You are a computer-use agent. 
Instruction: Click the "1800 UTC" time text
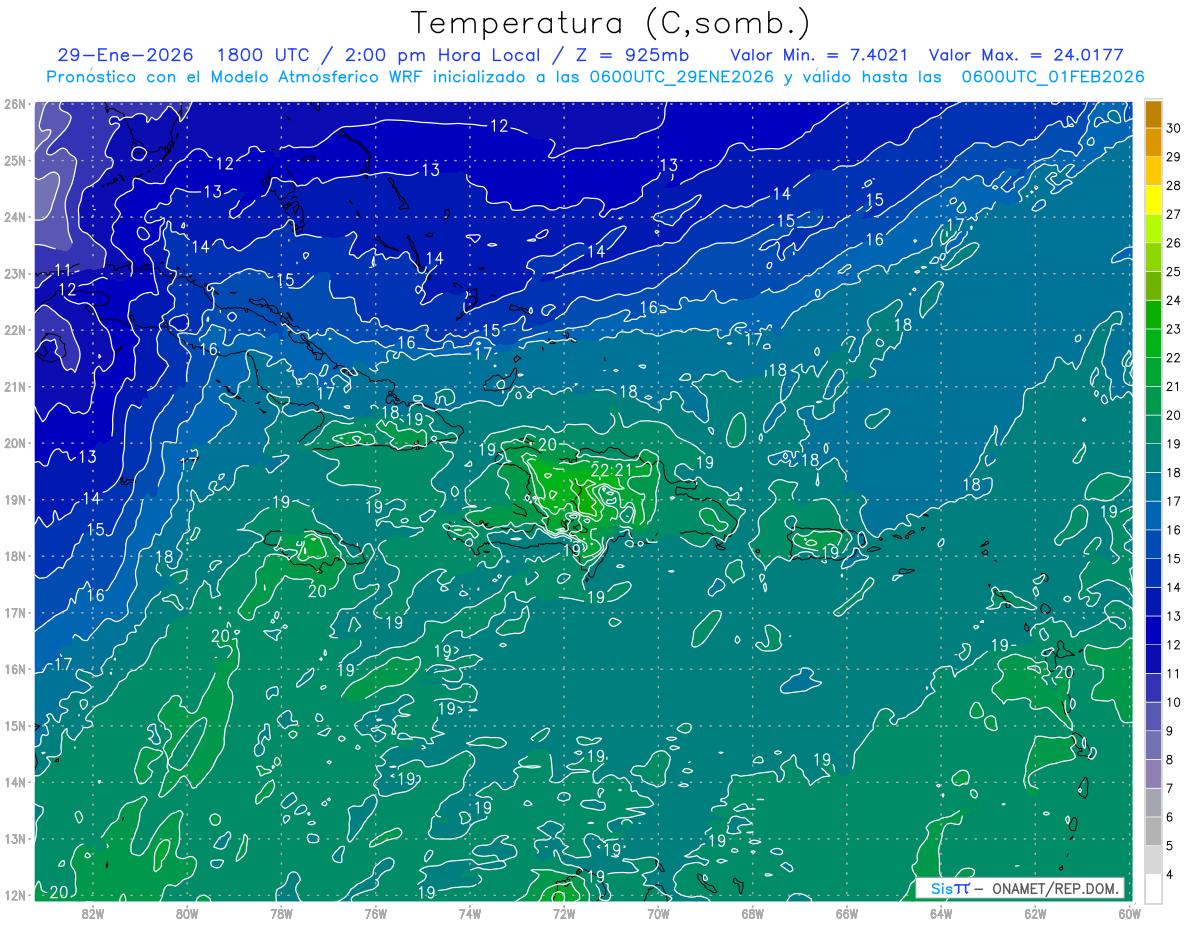click(265, 55)
